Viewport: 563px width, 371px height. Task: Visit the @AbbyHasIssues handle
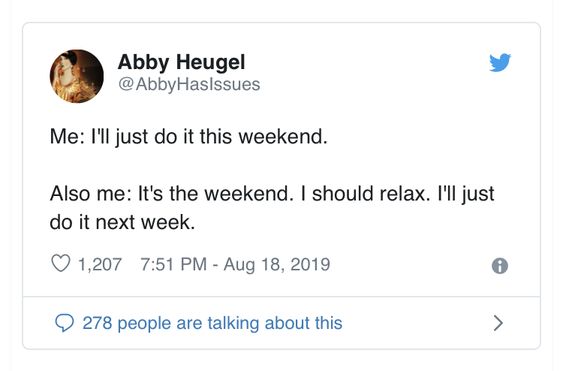coord(189,84)
